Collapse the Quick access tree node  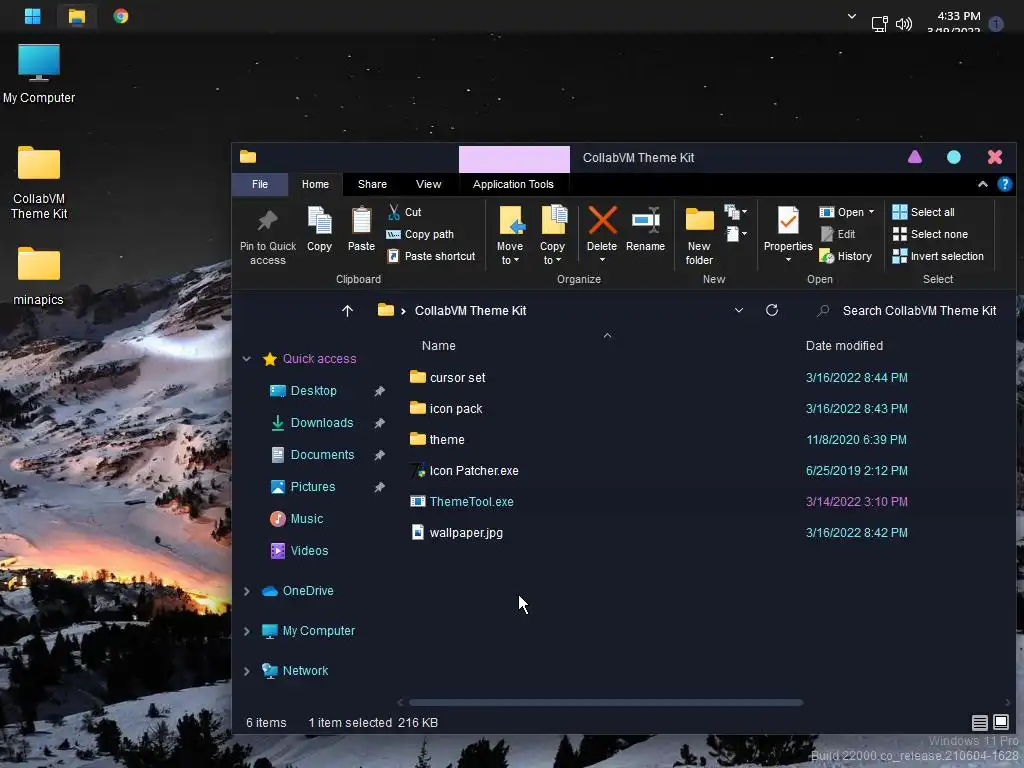(x=247, y=359)
